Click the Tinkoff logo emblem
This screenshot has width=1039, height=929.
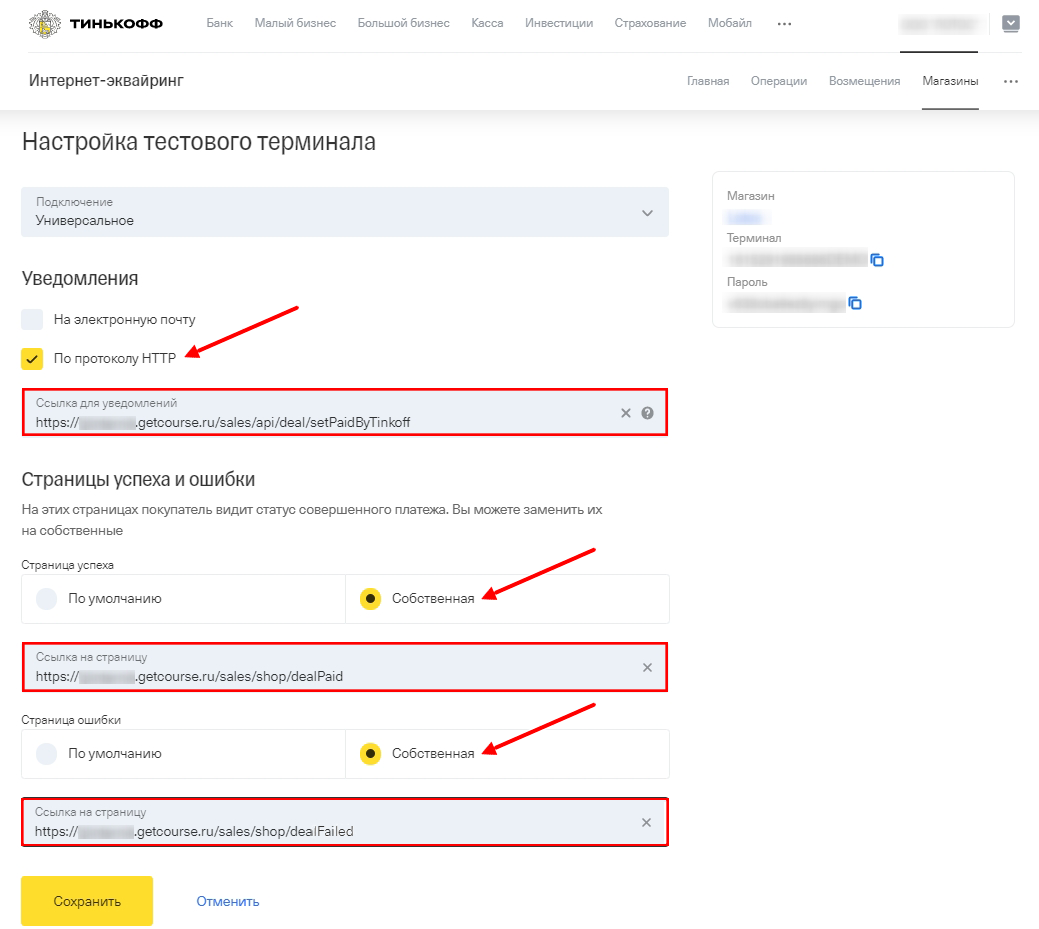coord(44,24)
